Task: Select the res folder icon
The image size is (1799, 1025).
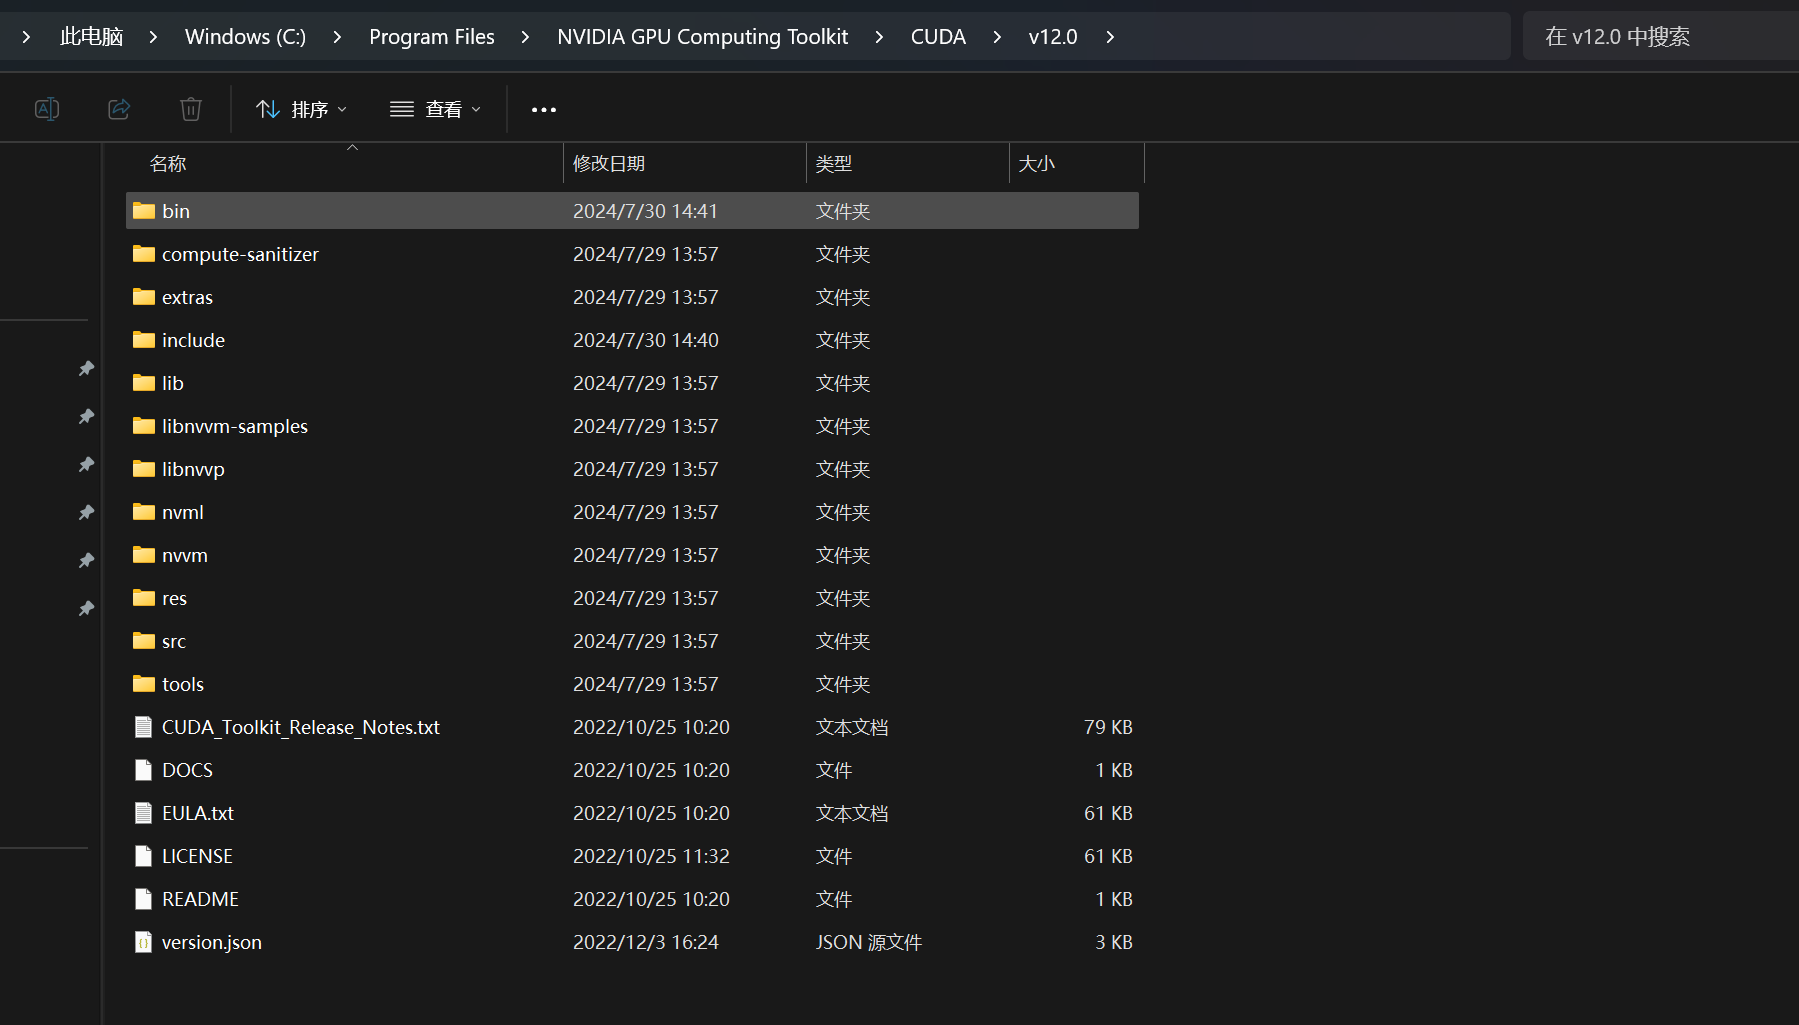Action: tap(144, 598)
